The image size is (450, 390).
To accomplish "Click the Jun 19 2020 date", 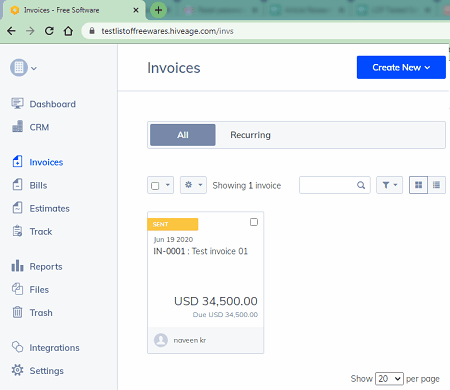I will point(173,239).
